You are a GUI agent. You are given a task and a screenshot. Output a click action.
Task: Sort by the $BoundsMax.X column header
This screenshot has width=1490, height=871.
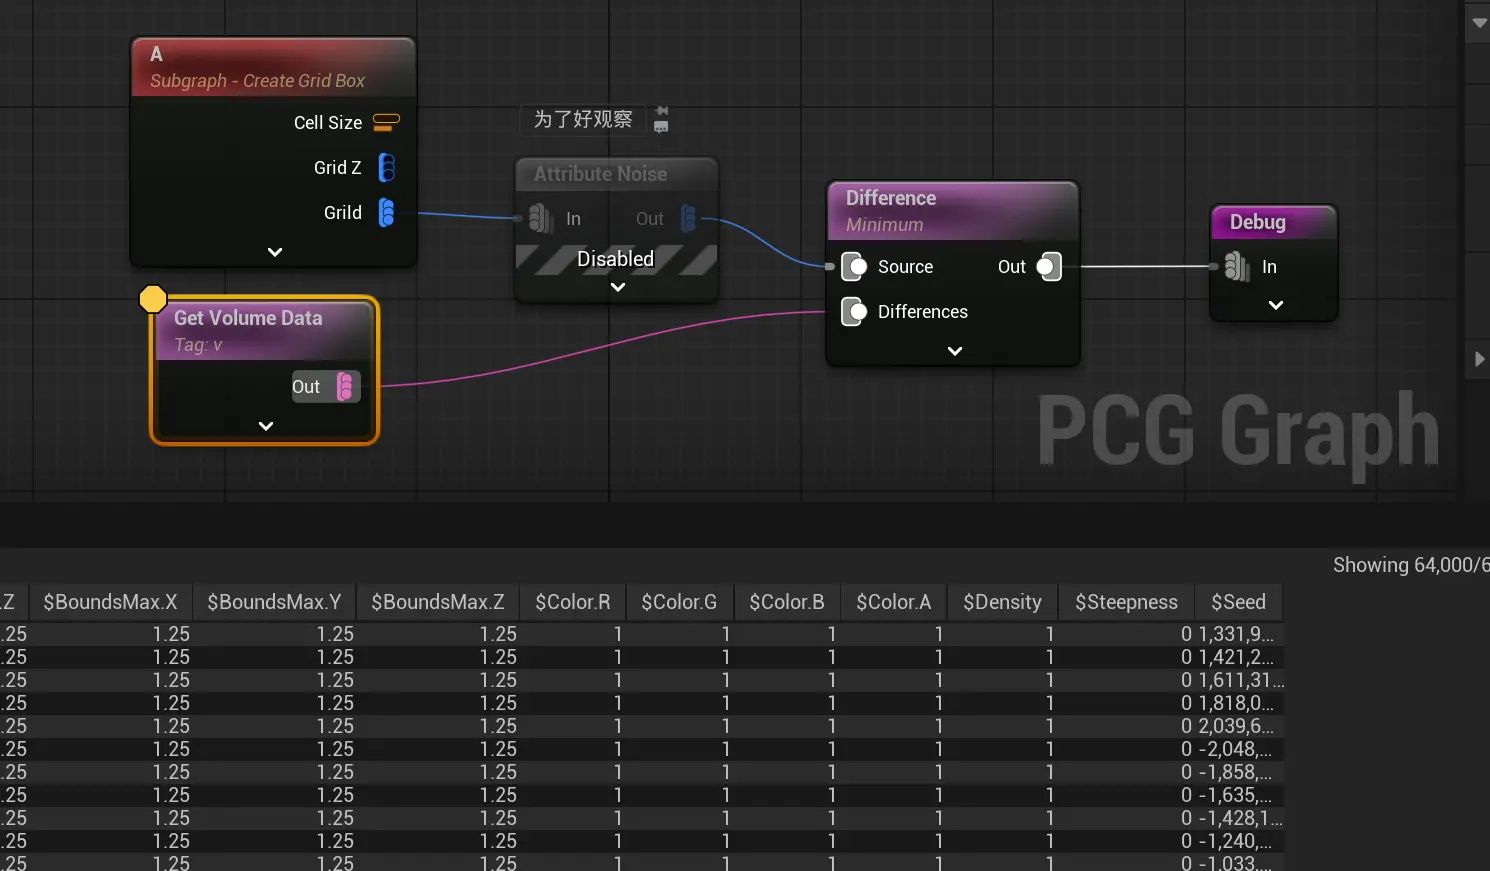point(110,602)
